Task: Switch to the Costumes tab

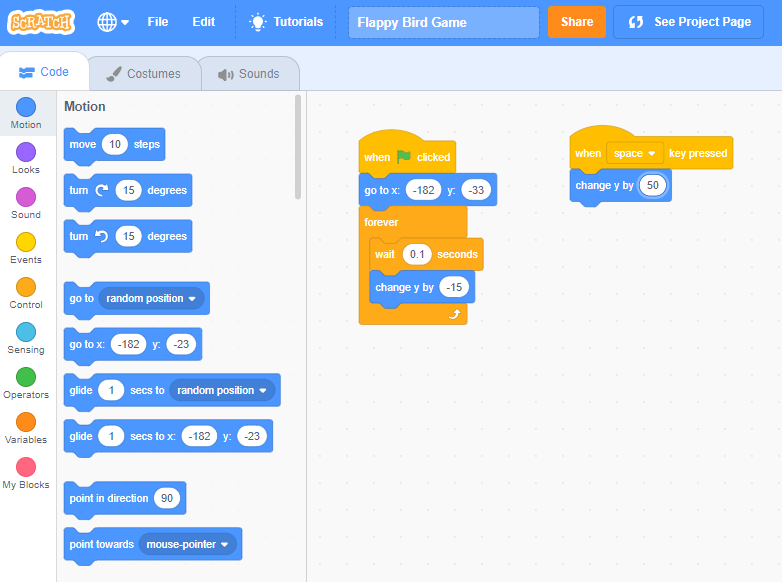Action: tap(144, 74)
